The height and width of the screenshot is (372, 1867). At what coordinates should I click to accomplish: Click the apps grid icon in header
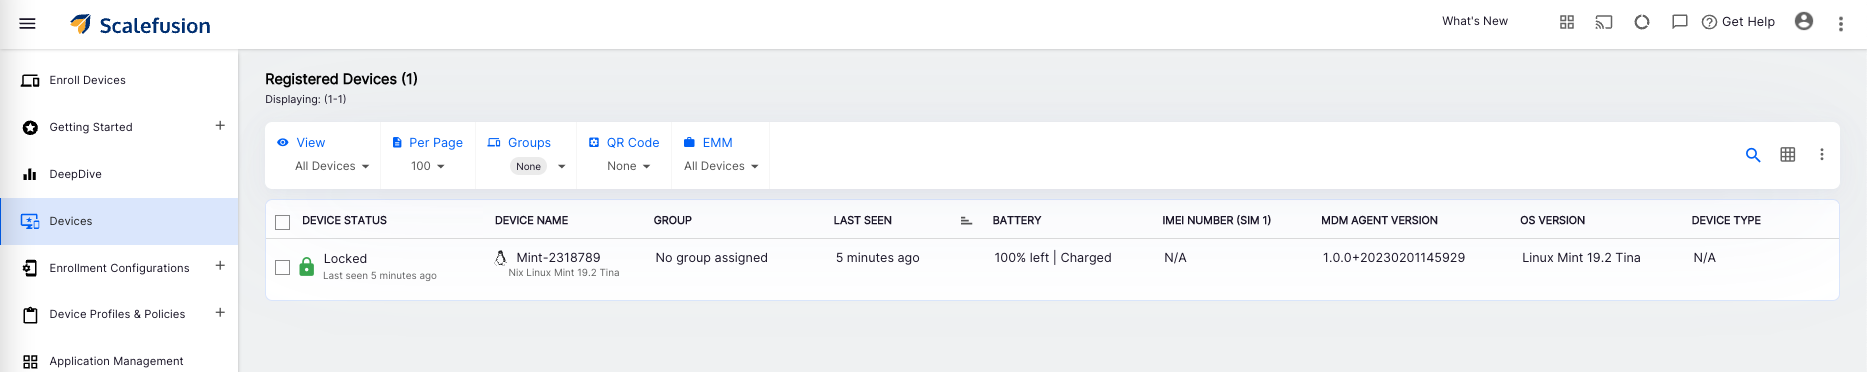point(1567,22)
